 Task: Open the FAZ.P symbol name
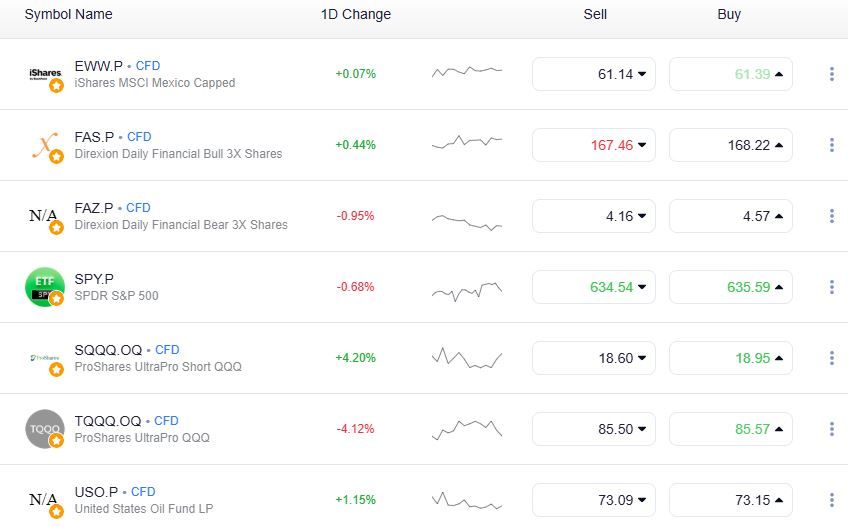(x=94, y=208)
